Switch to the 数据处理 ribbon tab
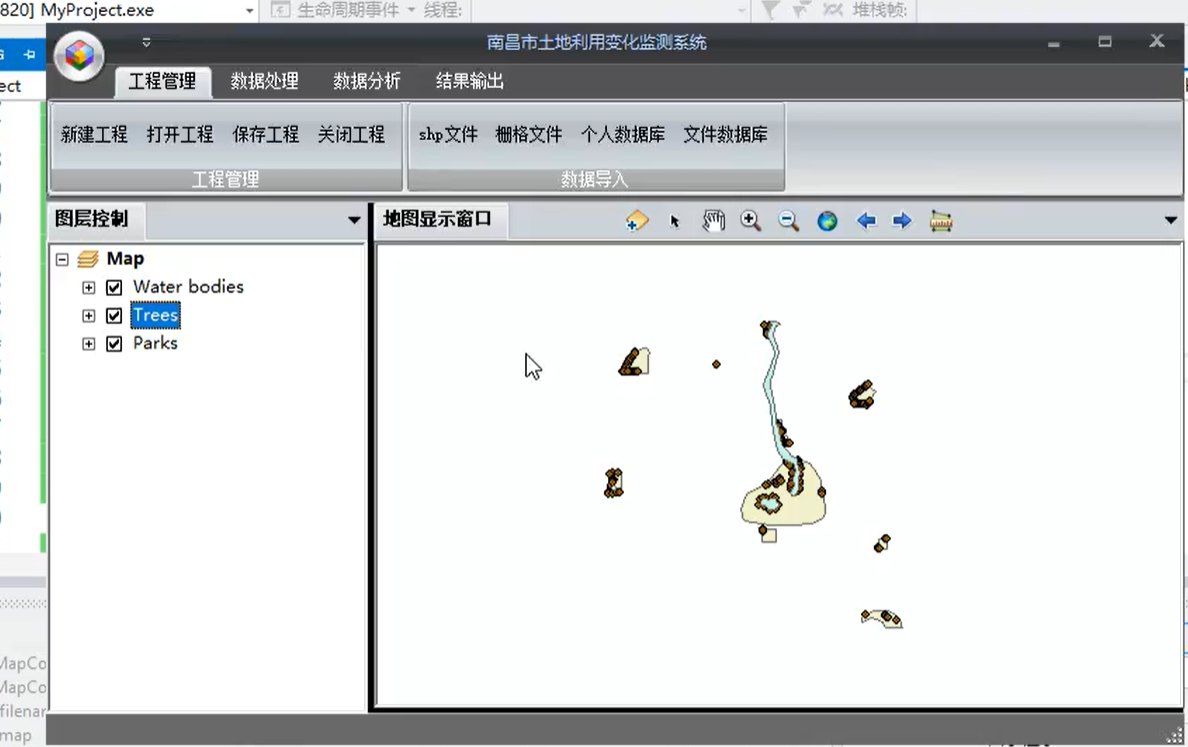Image resolution: width=1188 pixels, height=747 pixels. click(264, 81)
